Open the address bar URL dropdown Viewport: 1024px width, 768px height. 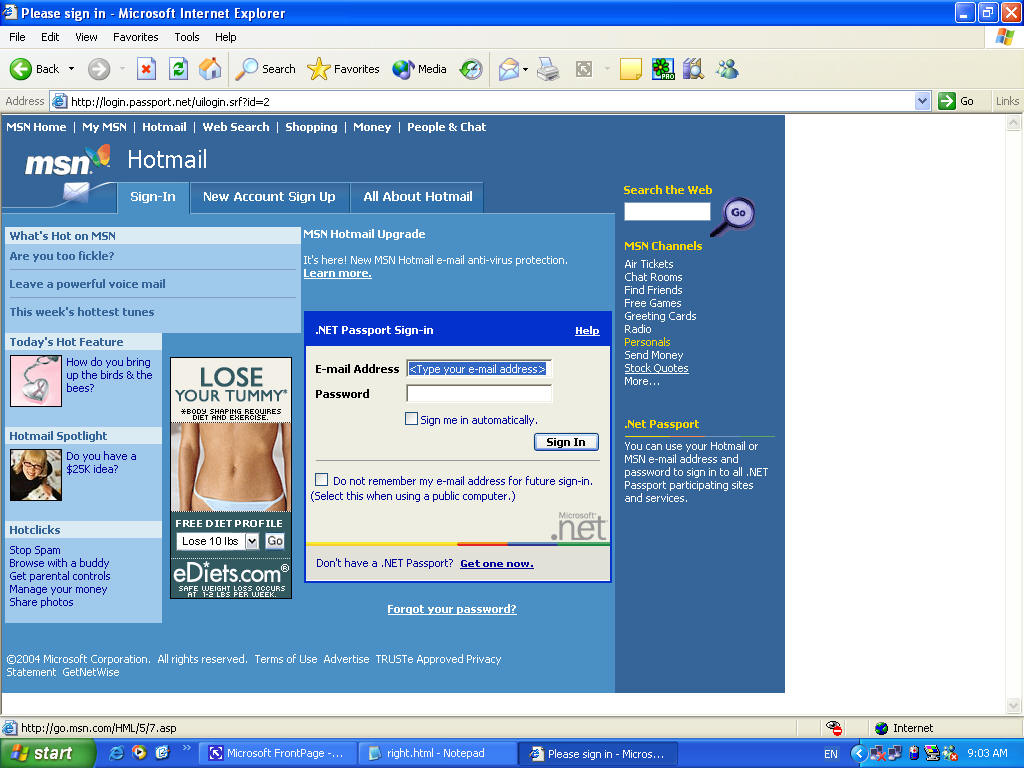point(922,101)
